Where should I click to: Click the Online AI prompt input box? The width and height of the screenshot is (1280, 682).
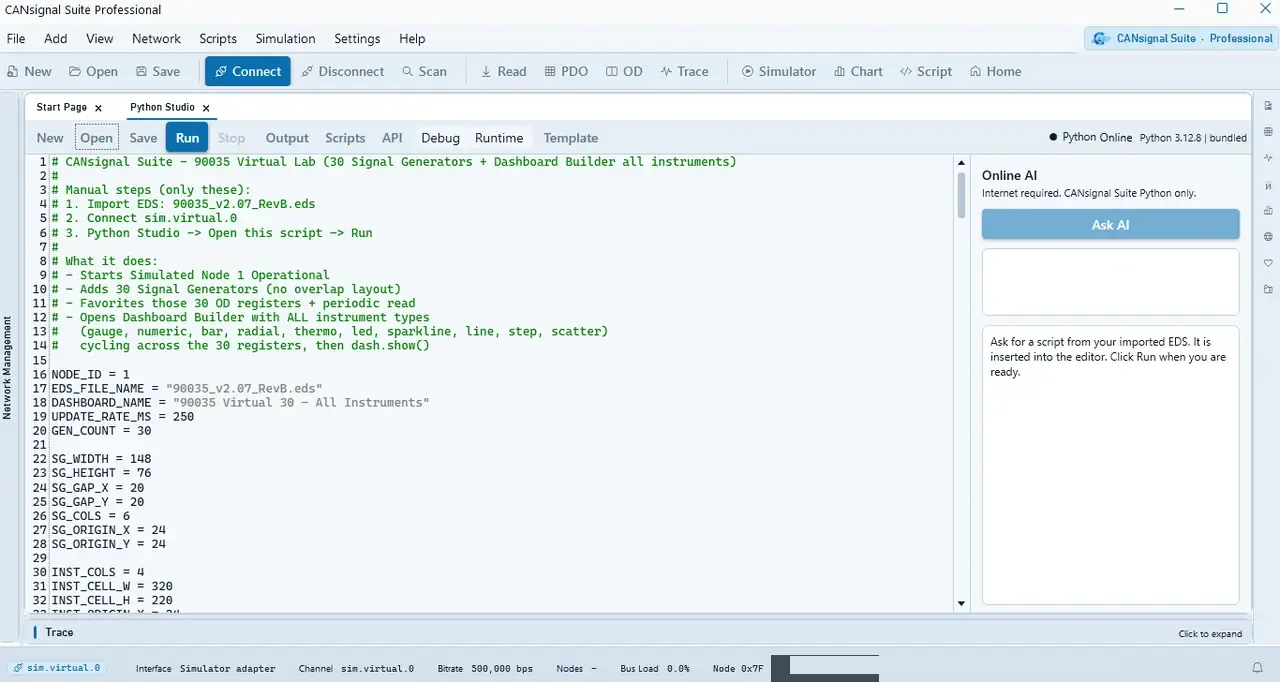tap(1110, 282)
